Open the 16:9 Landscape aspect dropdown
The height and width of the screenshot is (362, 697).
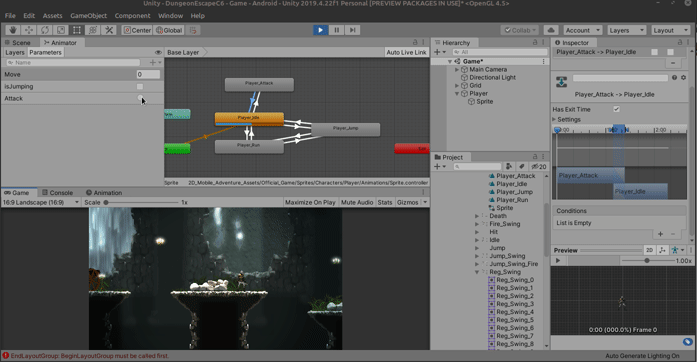[x=40, y=202]
